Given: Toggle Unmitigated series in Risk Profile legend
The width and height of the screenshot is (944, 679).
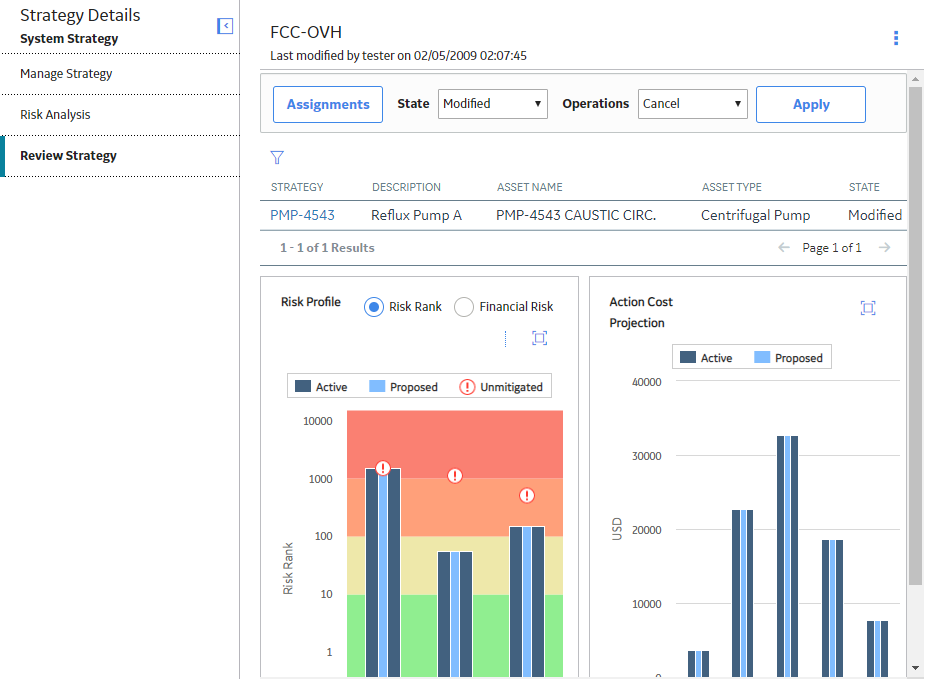Looking at the screenshot, I should [x=501, y=387].
